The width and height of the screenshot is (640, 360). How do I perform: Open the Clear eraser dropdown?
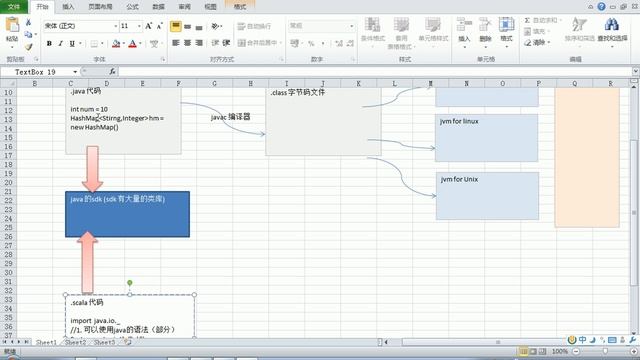537,42
